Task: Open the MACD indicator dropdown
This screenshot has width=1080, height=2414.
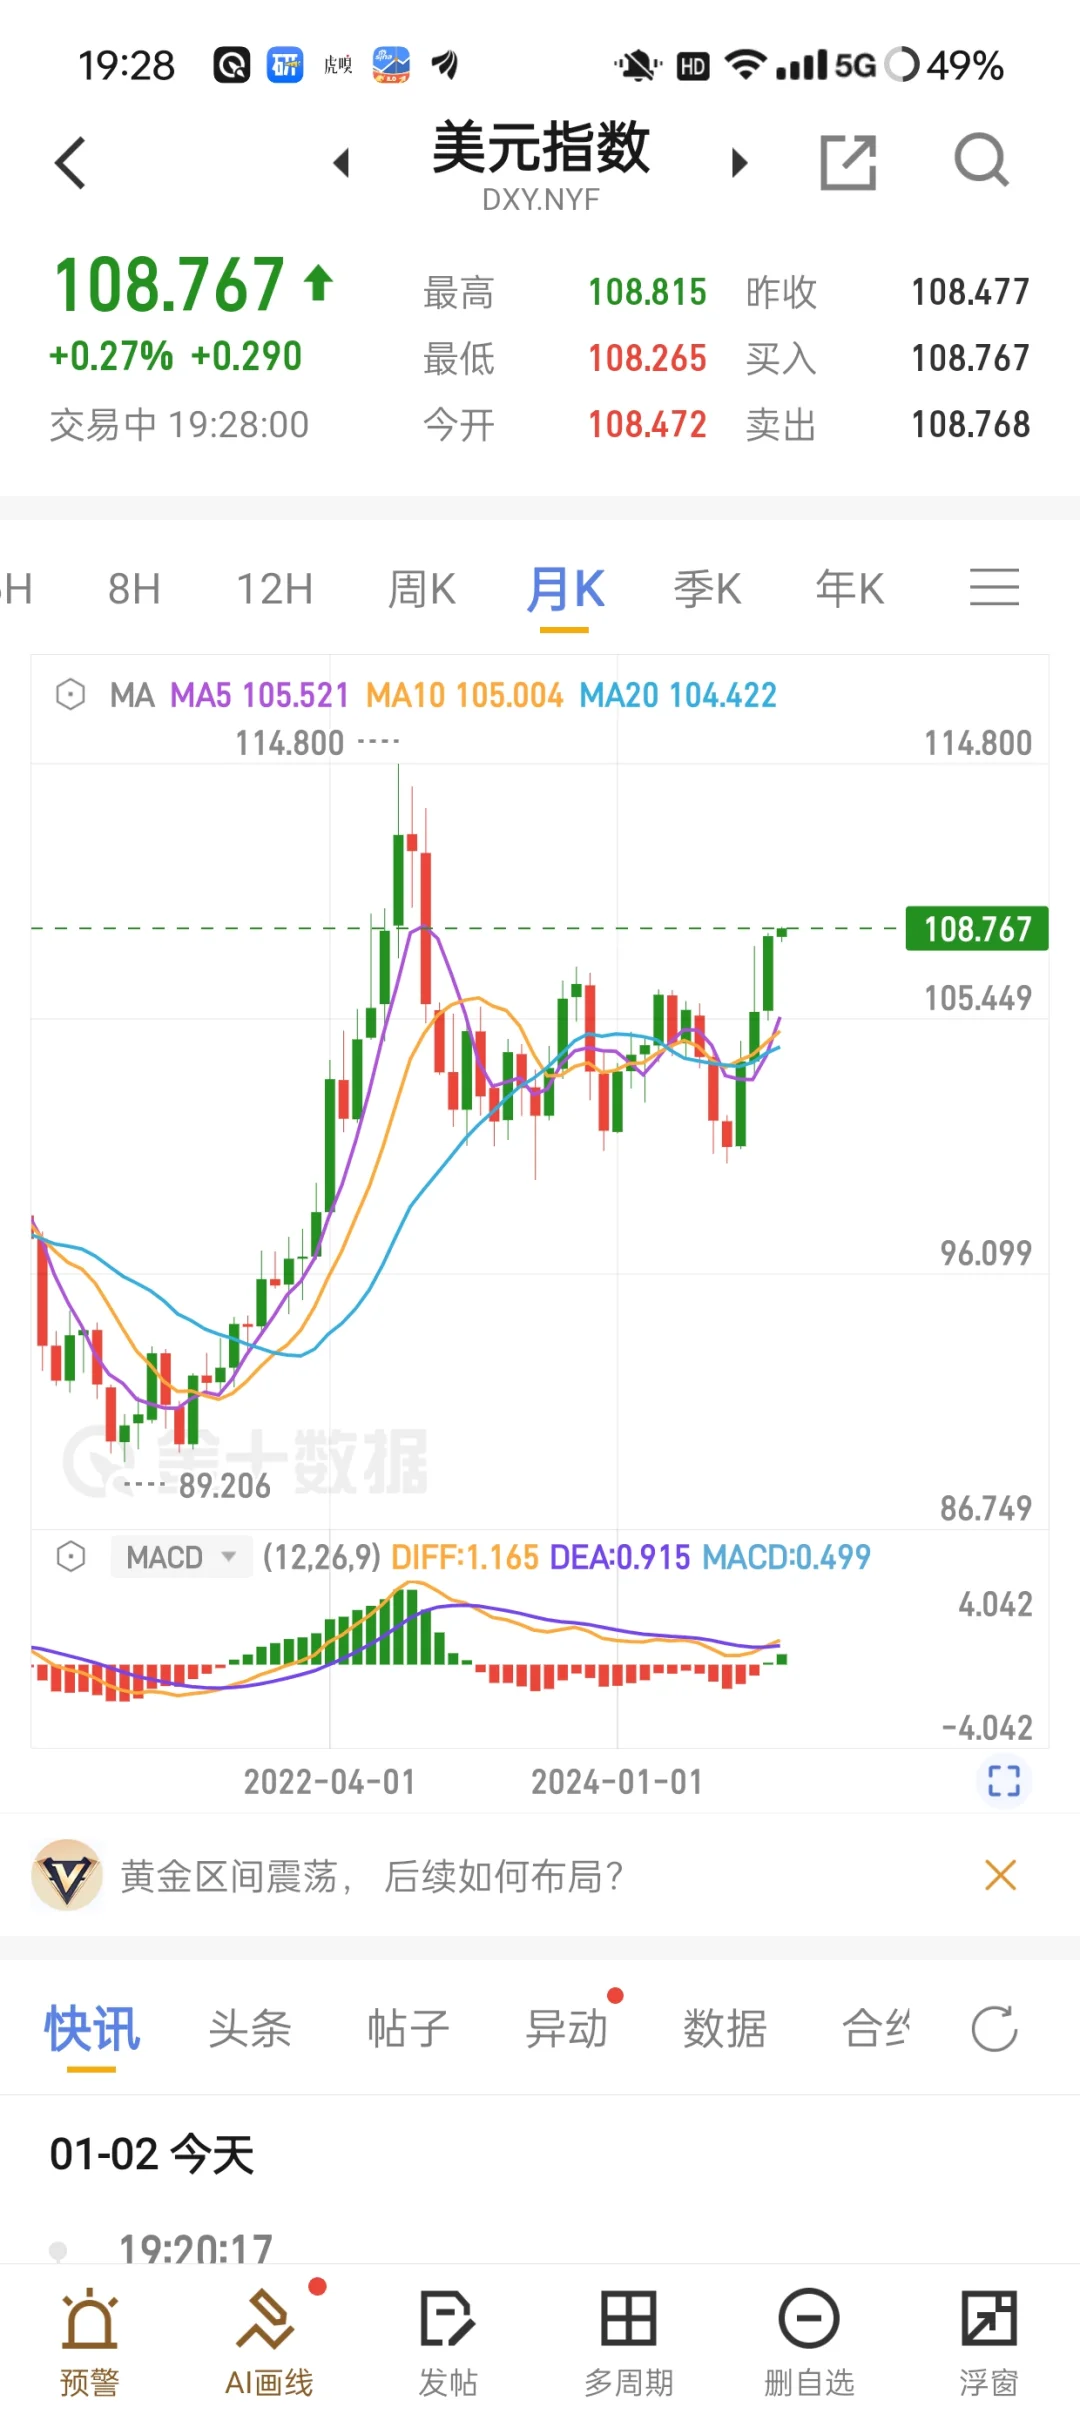Action: [181, 1557]
